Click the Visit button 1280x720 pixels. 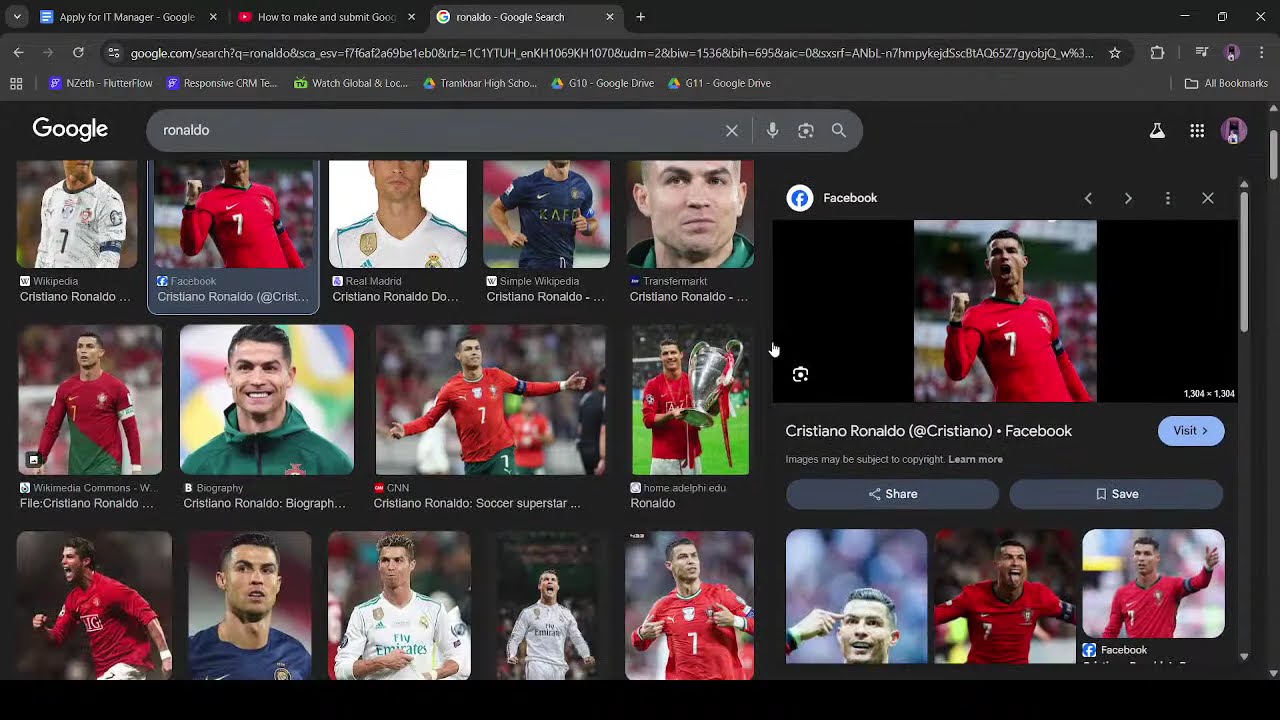(1191, 431)
